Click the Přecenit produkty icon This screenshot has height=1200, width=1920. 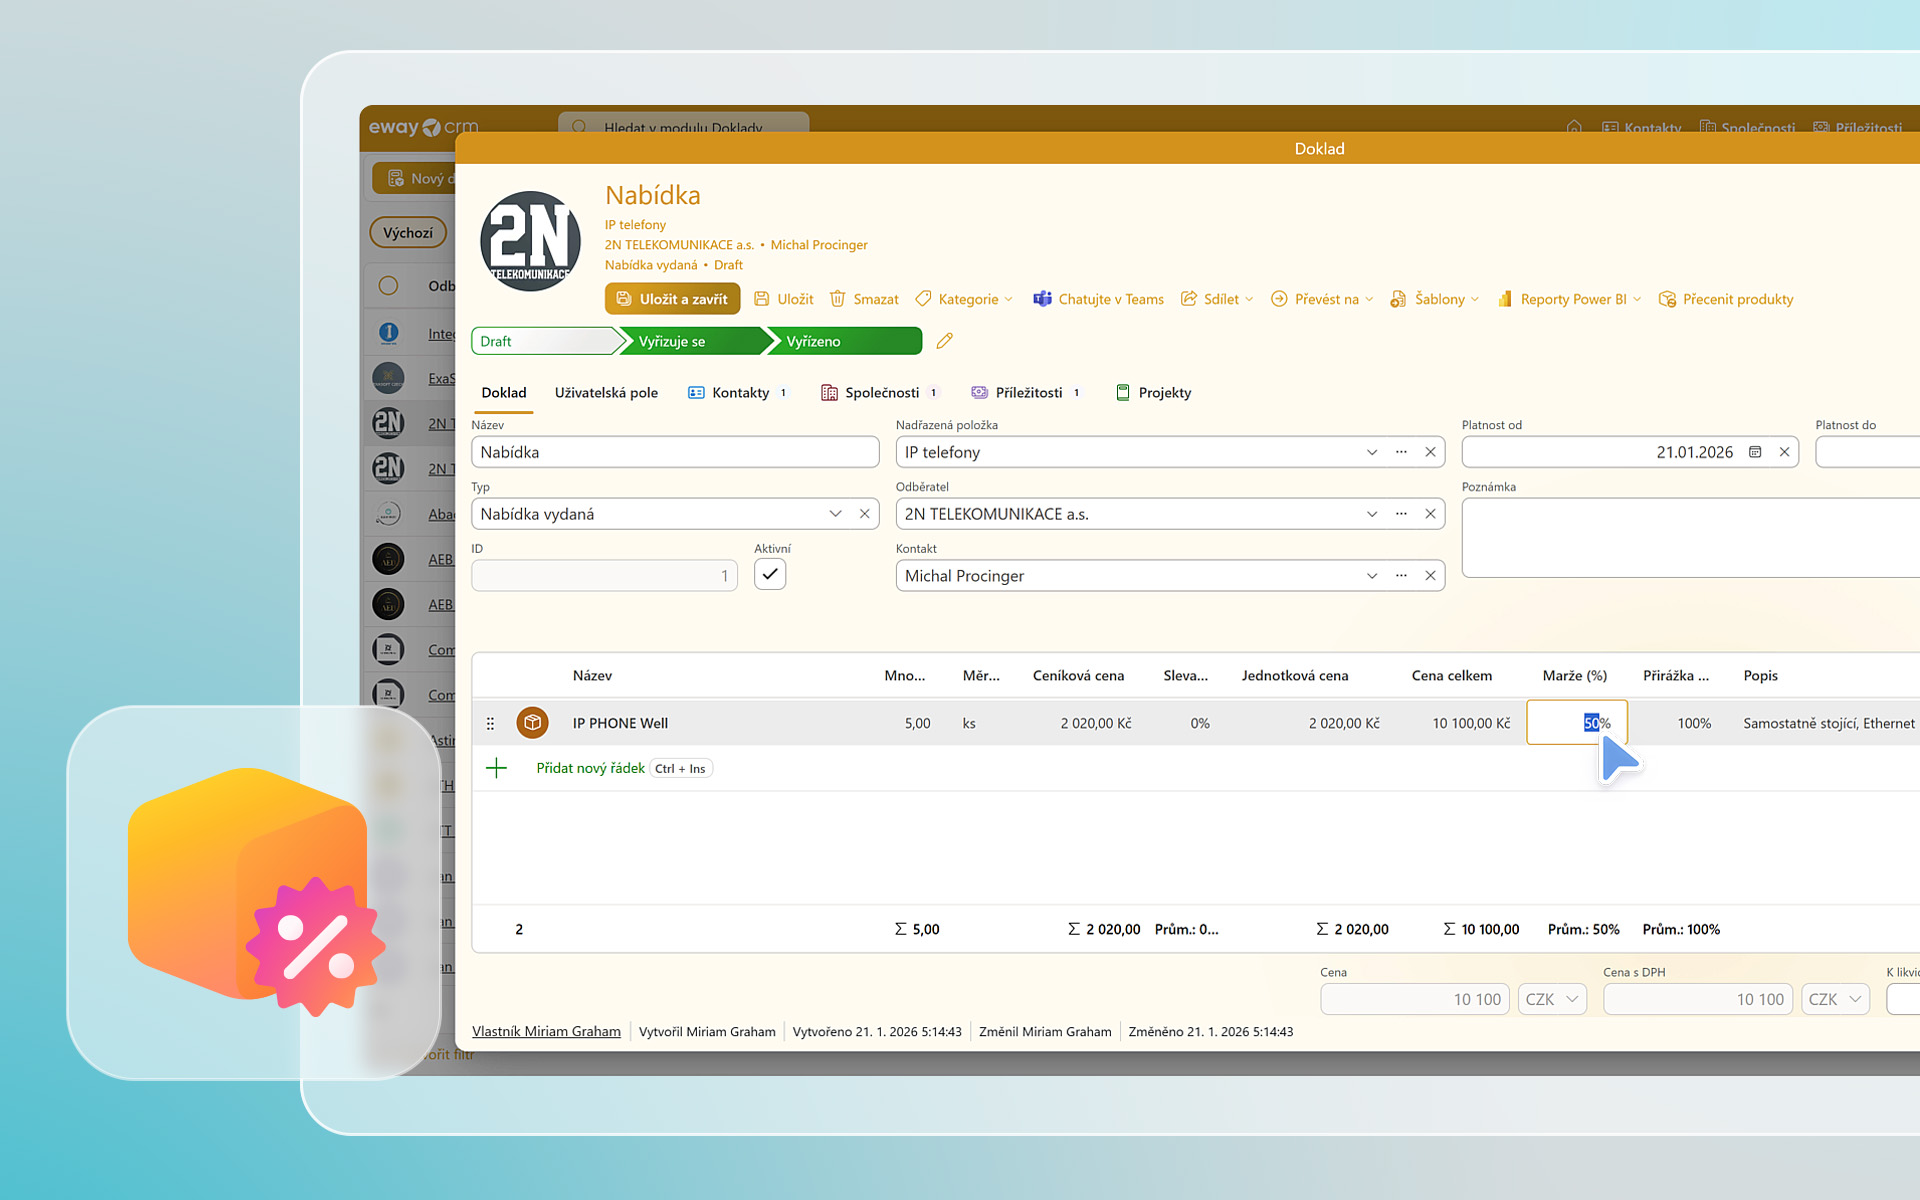[1667, 299]
